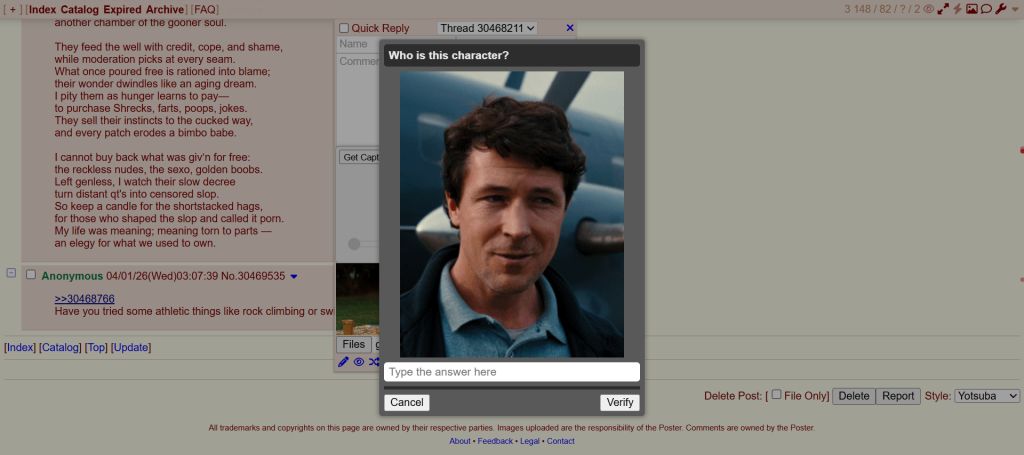This screenshot has height=455, width=1024.
Task: Click the [Top] navigation link
Action: click(96, 347)
